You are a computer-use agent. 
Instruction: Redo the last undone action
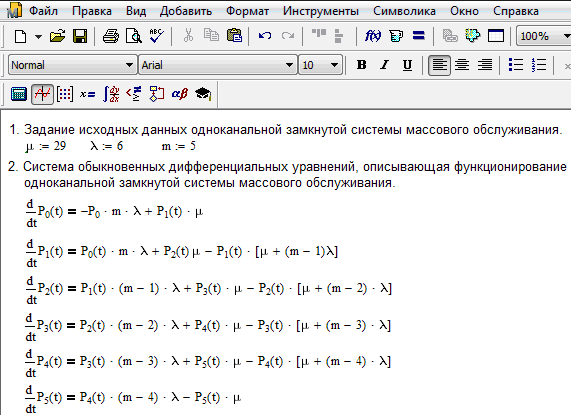coord(288,36)
